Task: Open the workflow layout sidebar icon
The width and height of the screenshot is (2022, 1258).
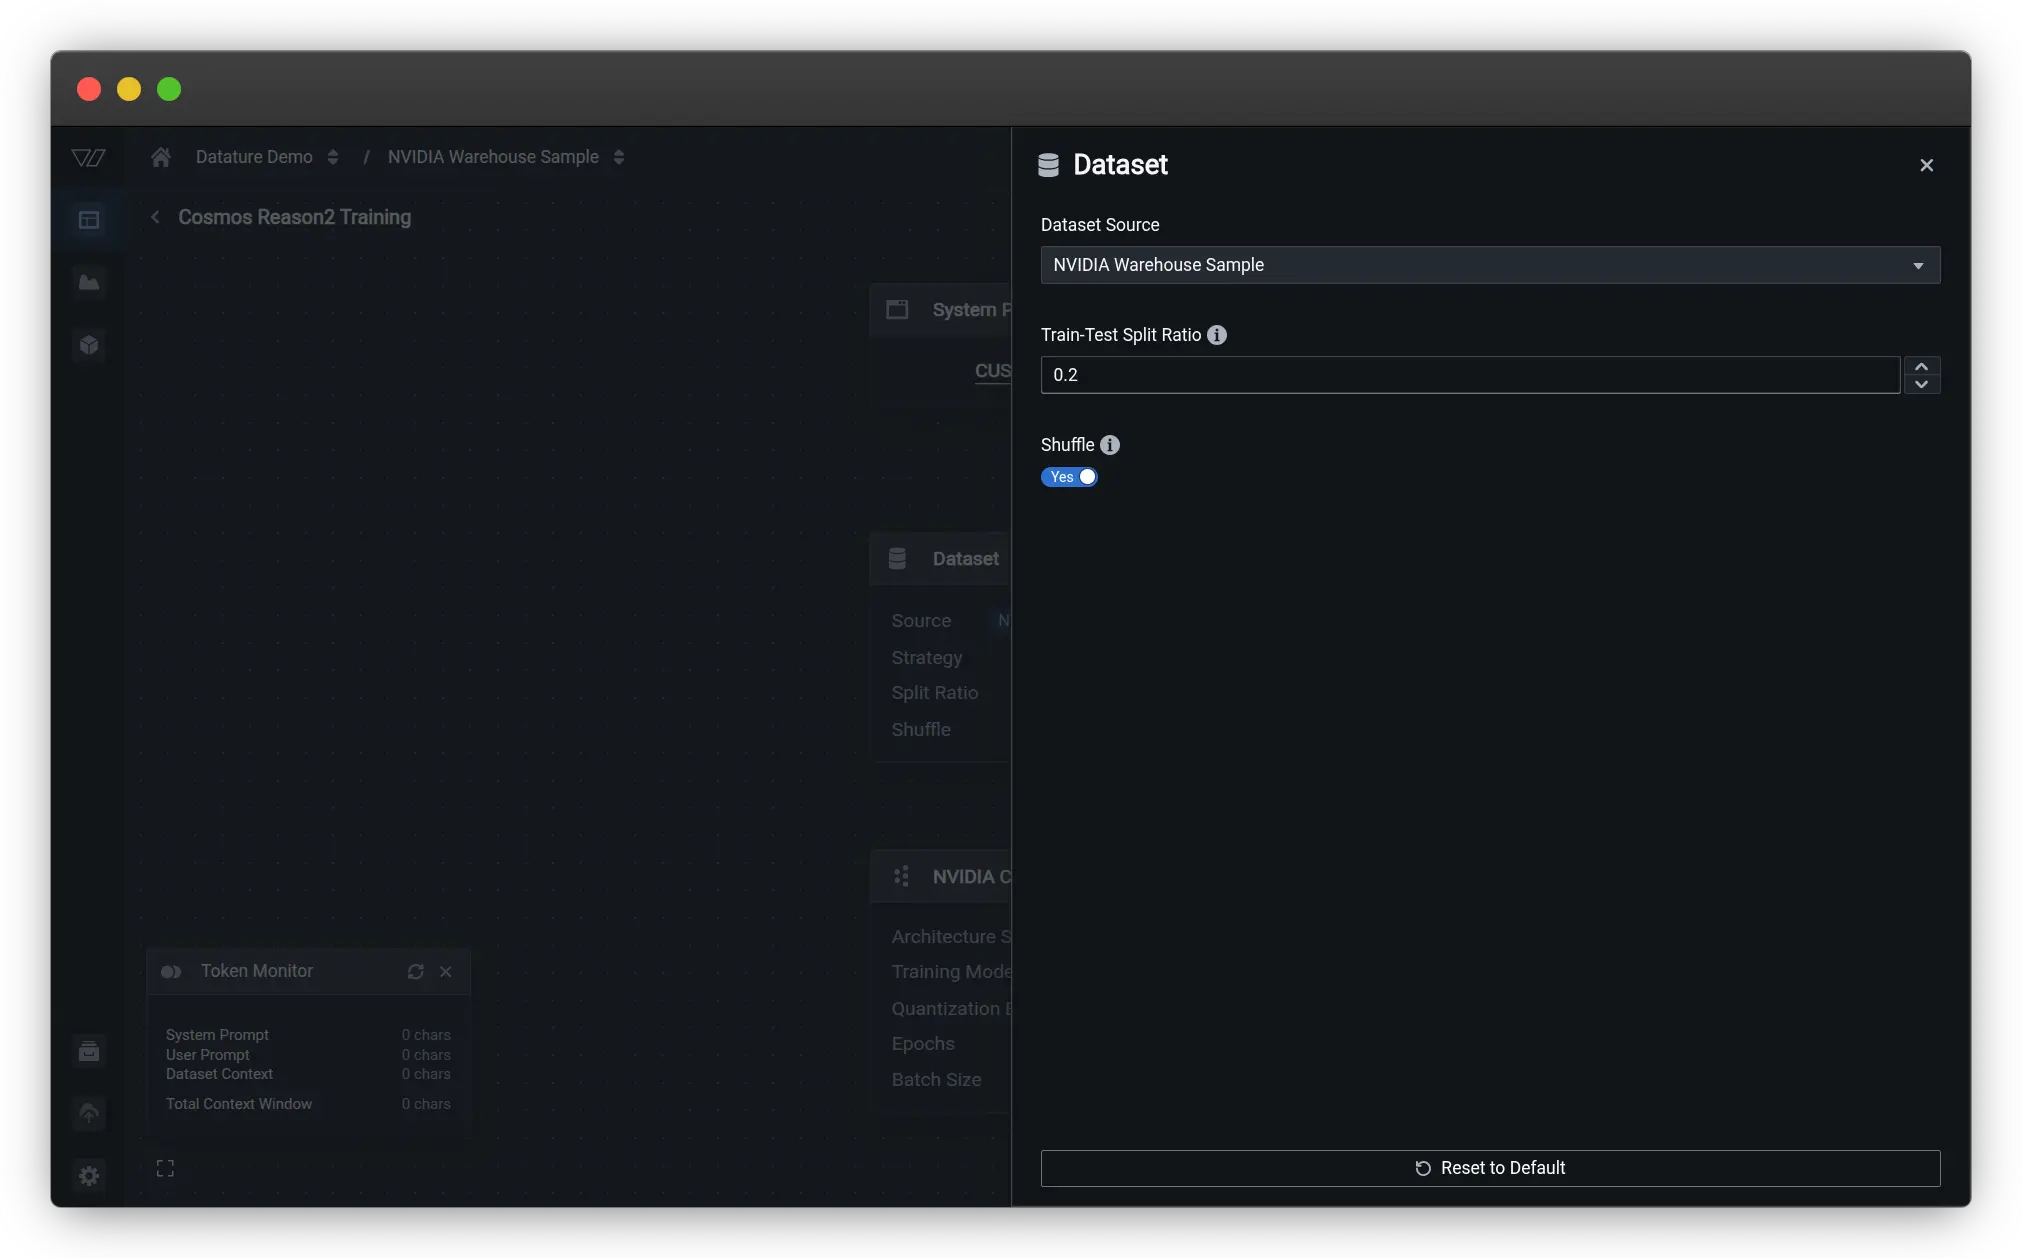Action: point(89,219)
